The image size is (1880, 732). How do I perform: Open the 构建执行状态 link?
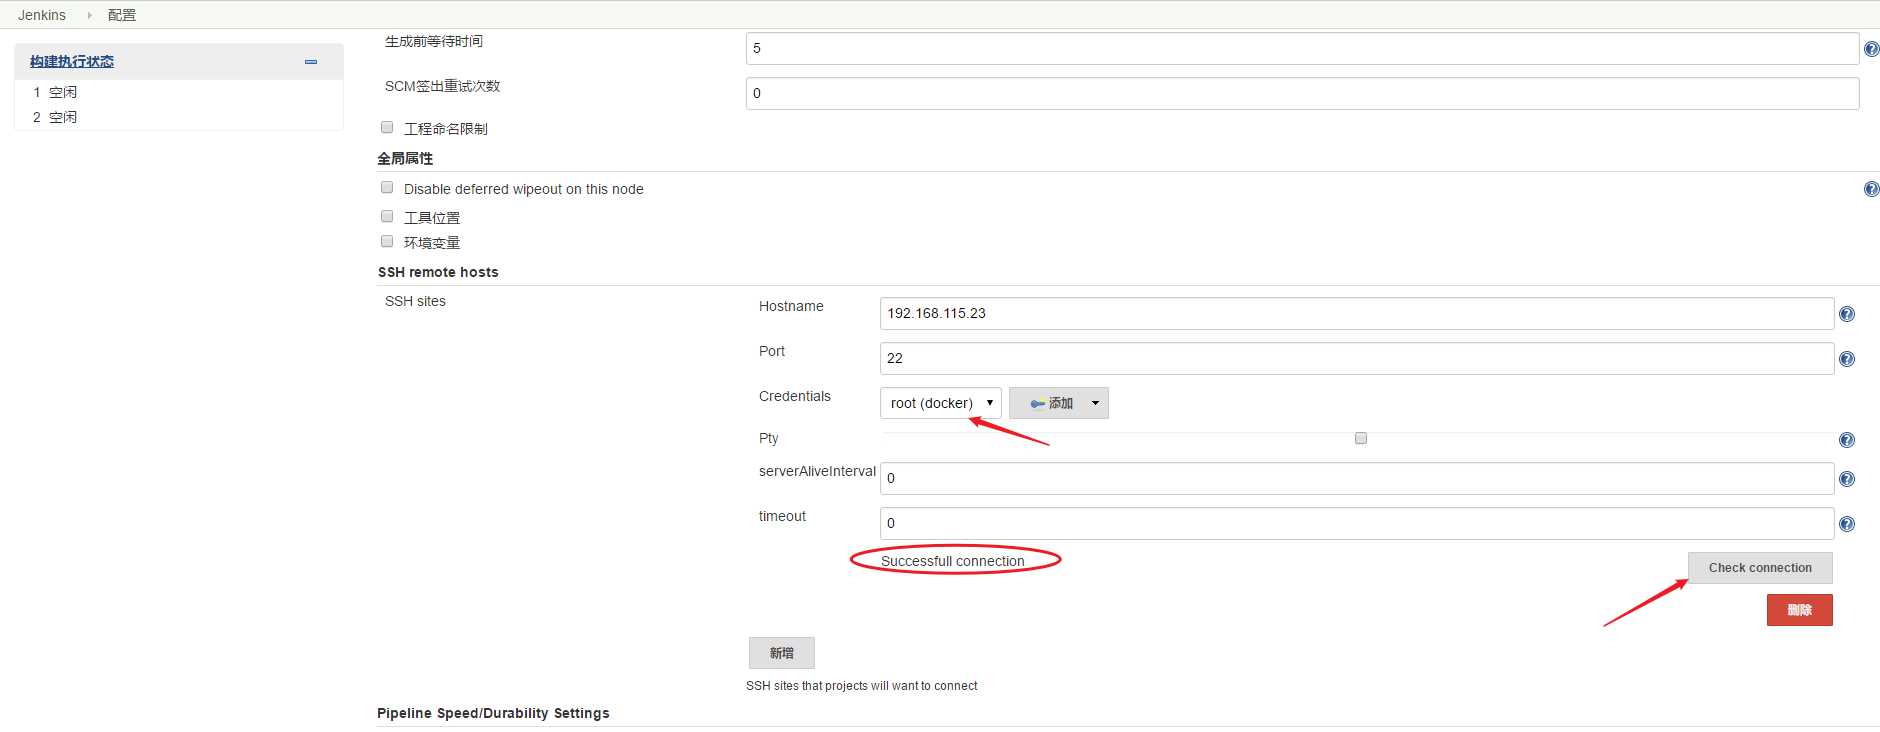tap(72, 61)
